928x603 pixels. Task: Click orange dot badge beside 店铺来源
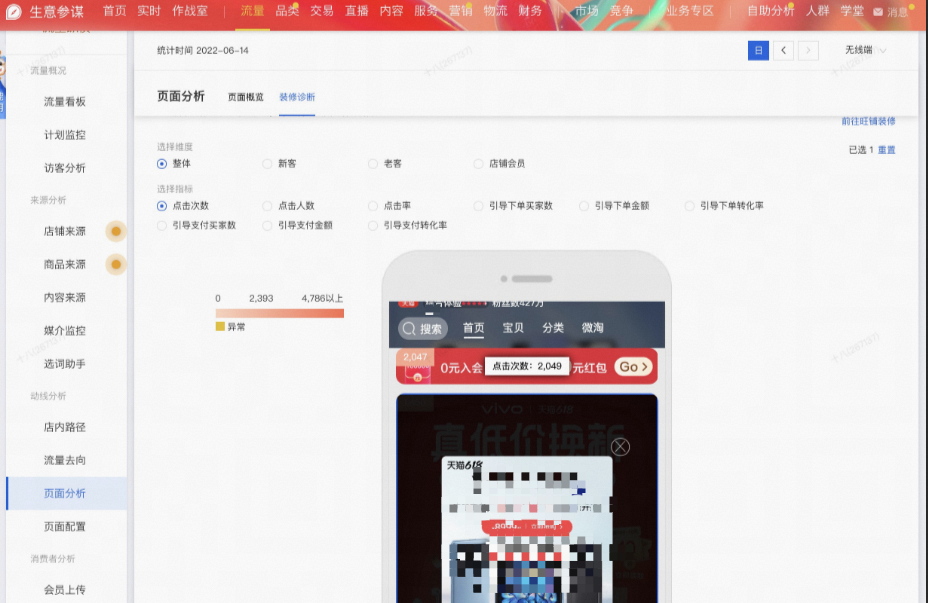point(116,231)
